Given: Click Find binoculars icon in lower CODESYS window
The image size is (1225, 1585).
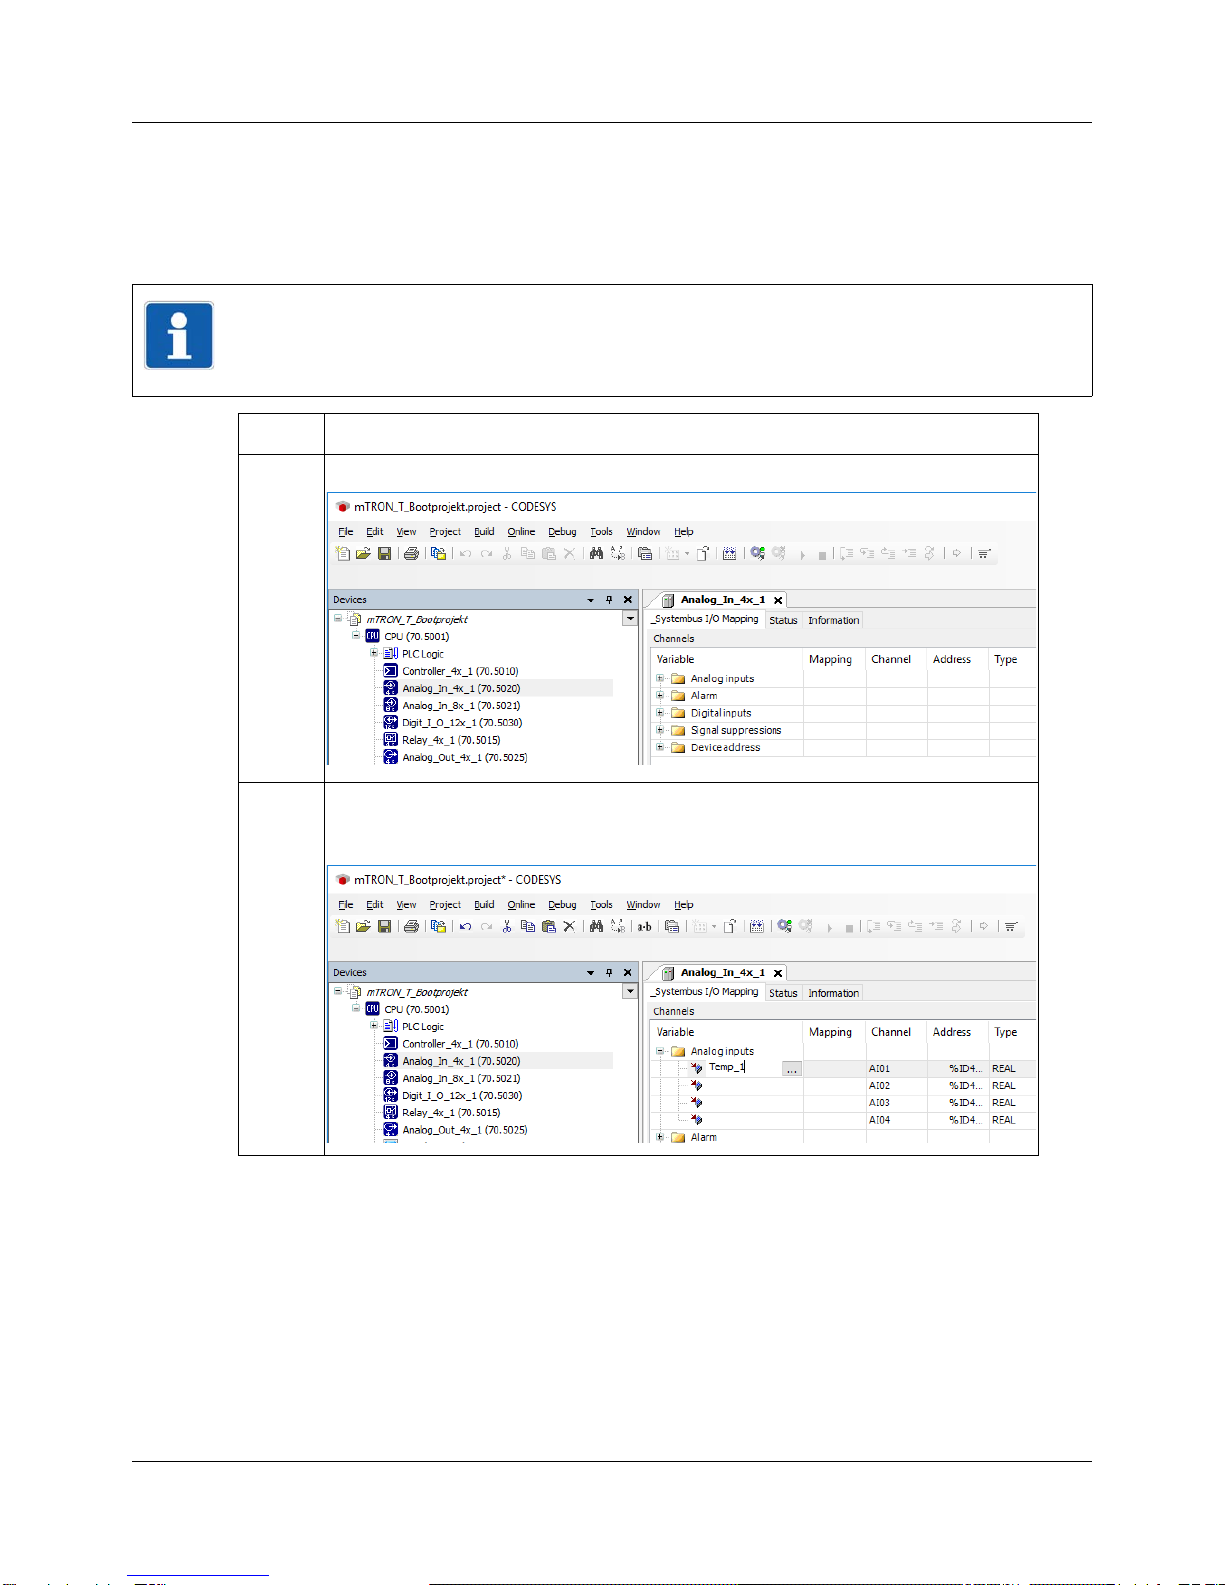Looking at the screenshot, I should pyautogui.click(x=596, y=926).
